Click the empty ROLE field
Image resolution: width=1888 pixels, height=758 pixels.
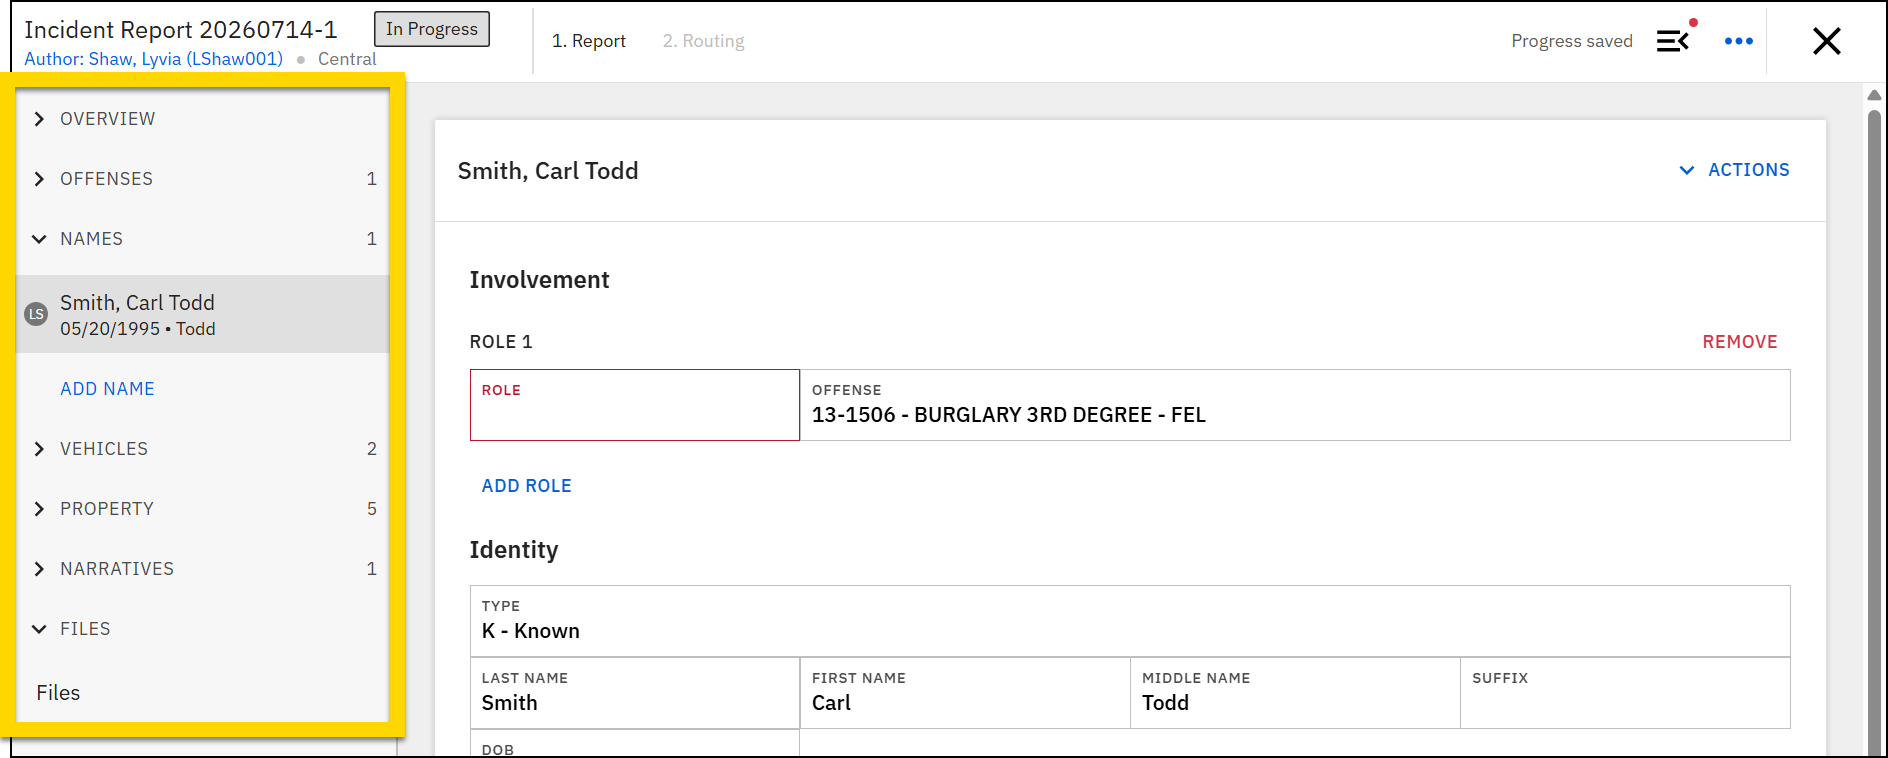[635, 405]
